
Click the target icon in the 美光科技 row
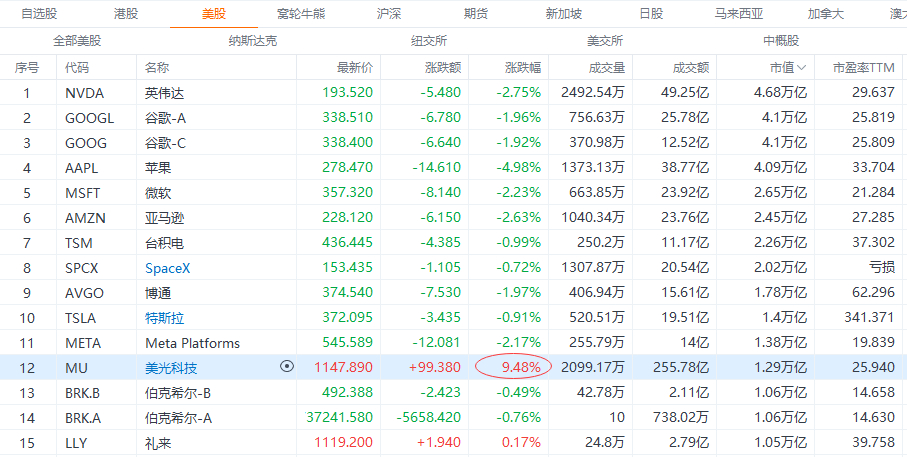point(287,366)
